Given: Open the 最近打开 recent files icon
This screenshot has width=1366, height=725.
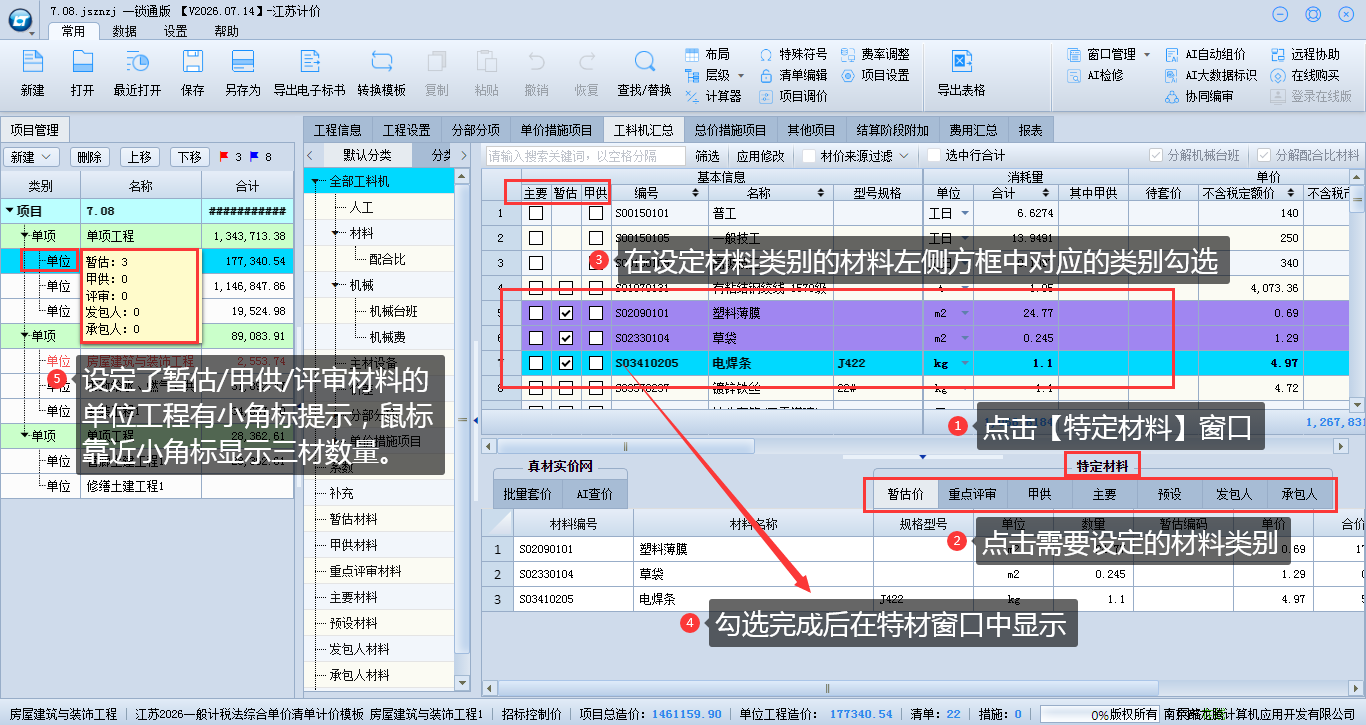Looking at the screenshot, I should [x=137, y=62].
